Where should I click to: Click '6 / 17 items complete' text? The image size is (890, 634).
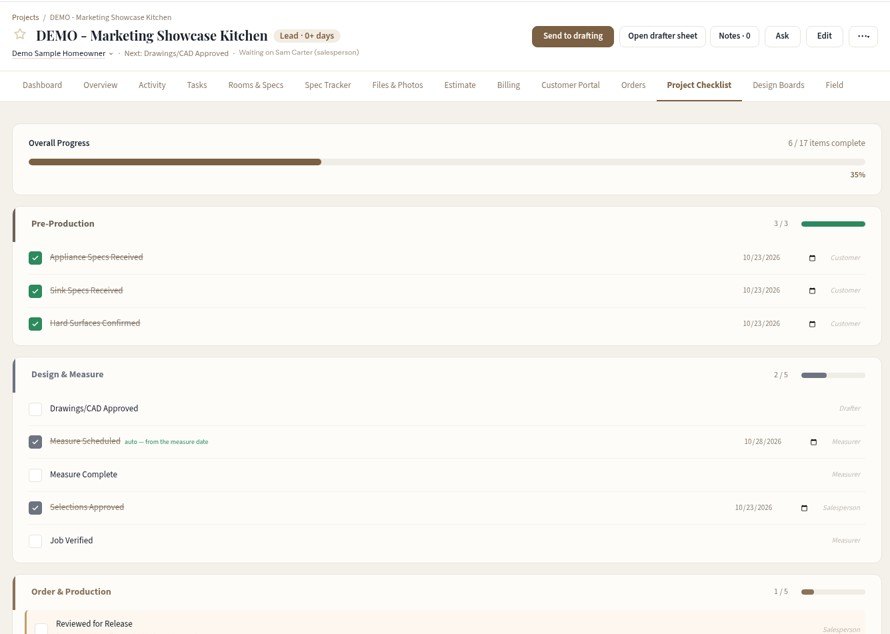[826, 143]
